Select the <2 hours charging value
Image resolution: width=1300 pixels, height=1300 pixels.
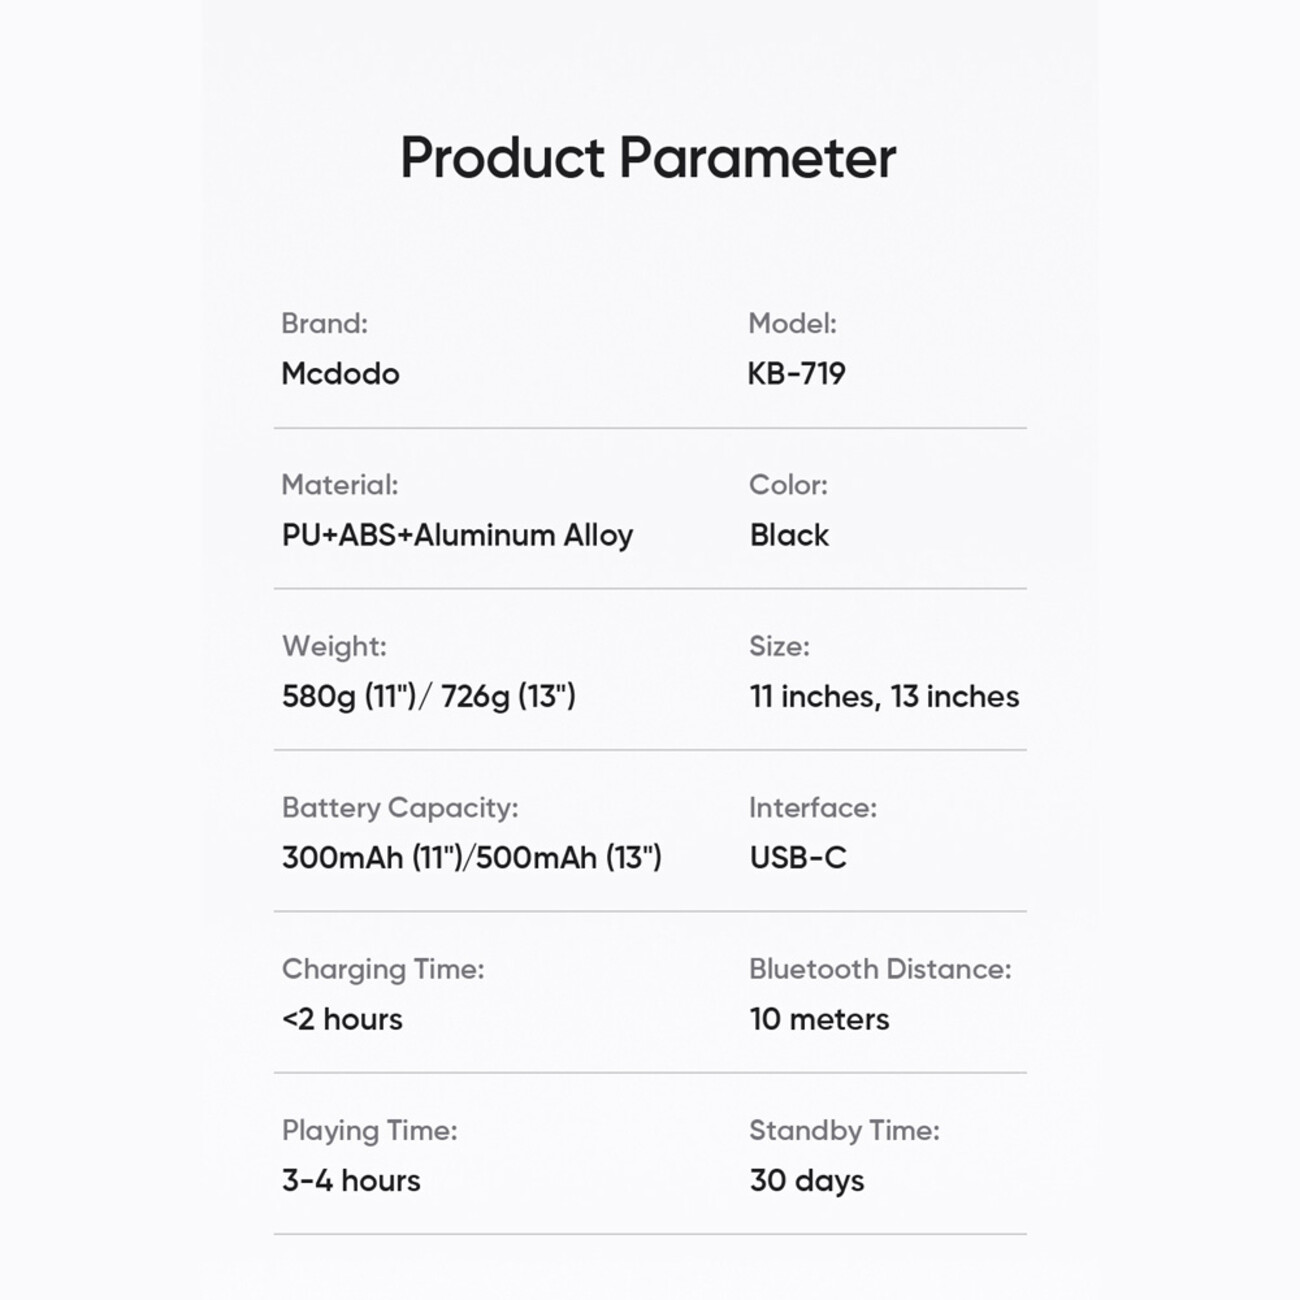tap(342, 1019)
